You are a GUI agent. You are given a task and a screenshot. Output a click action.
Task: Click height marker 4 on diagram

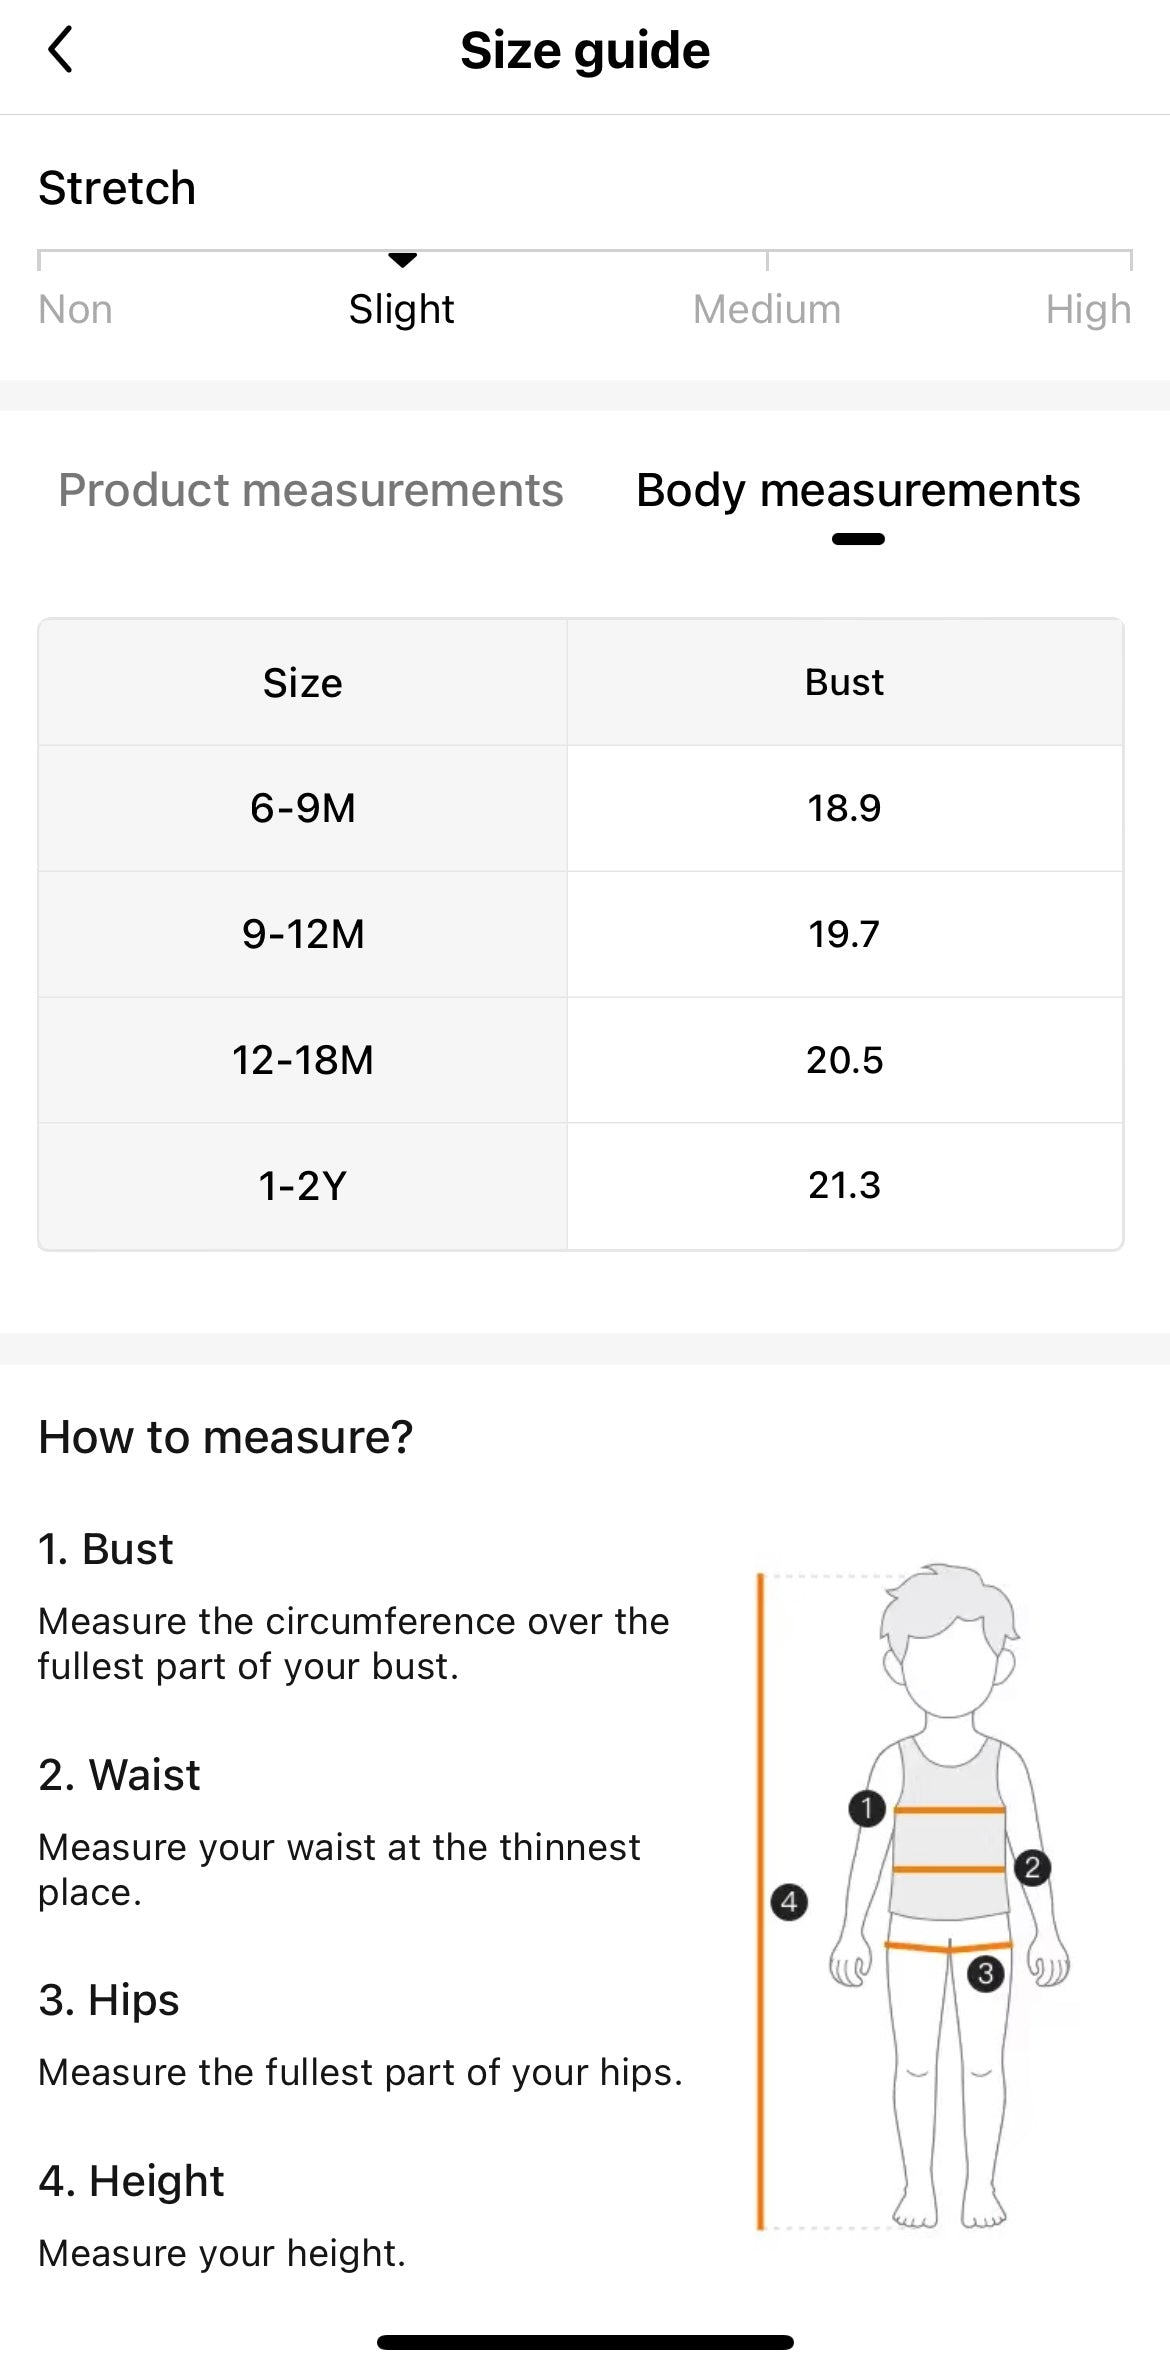tap(789, 1901)
